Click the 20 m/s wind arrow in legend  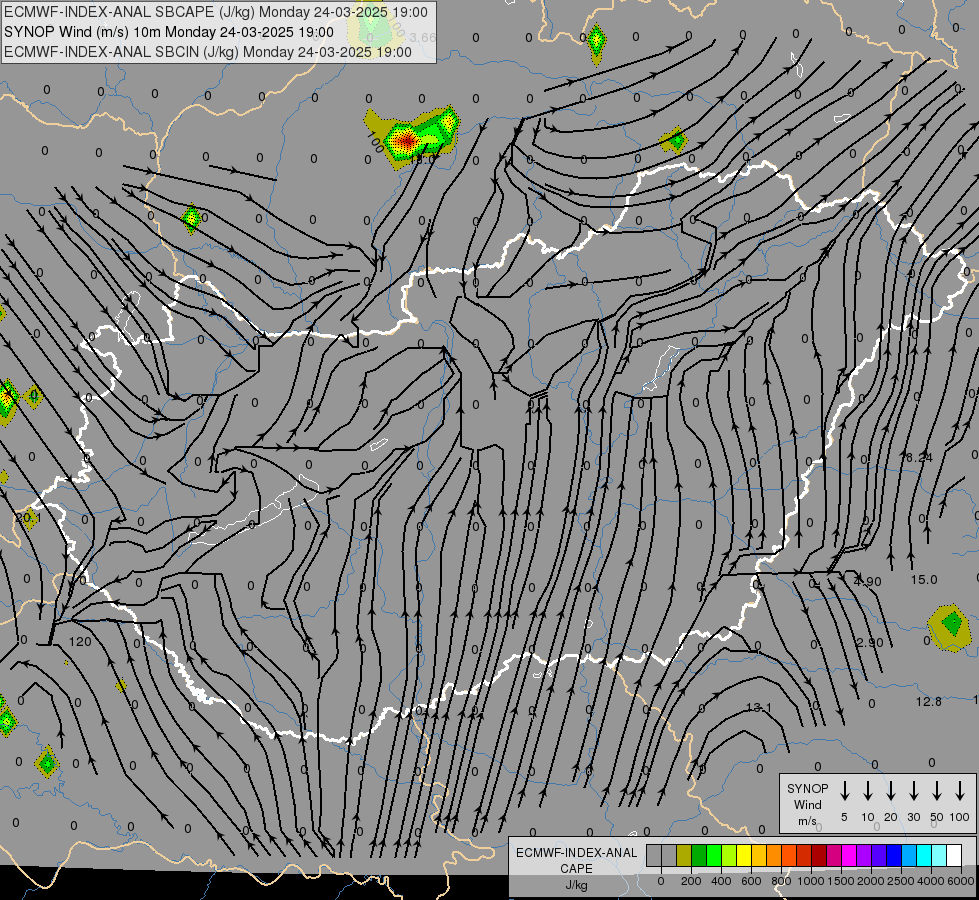890,791
